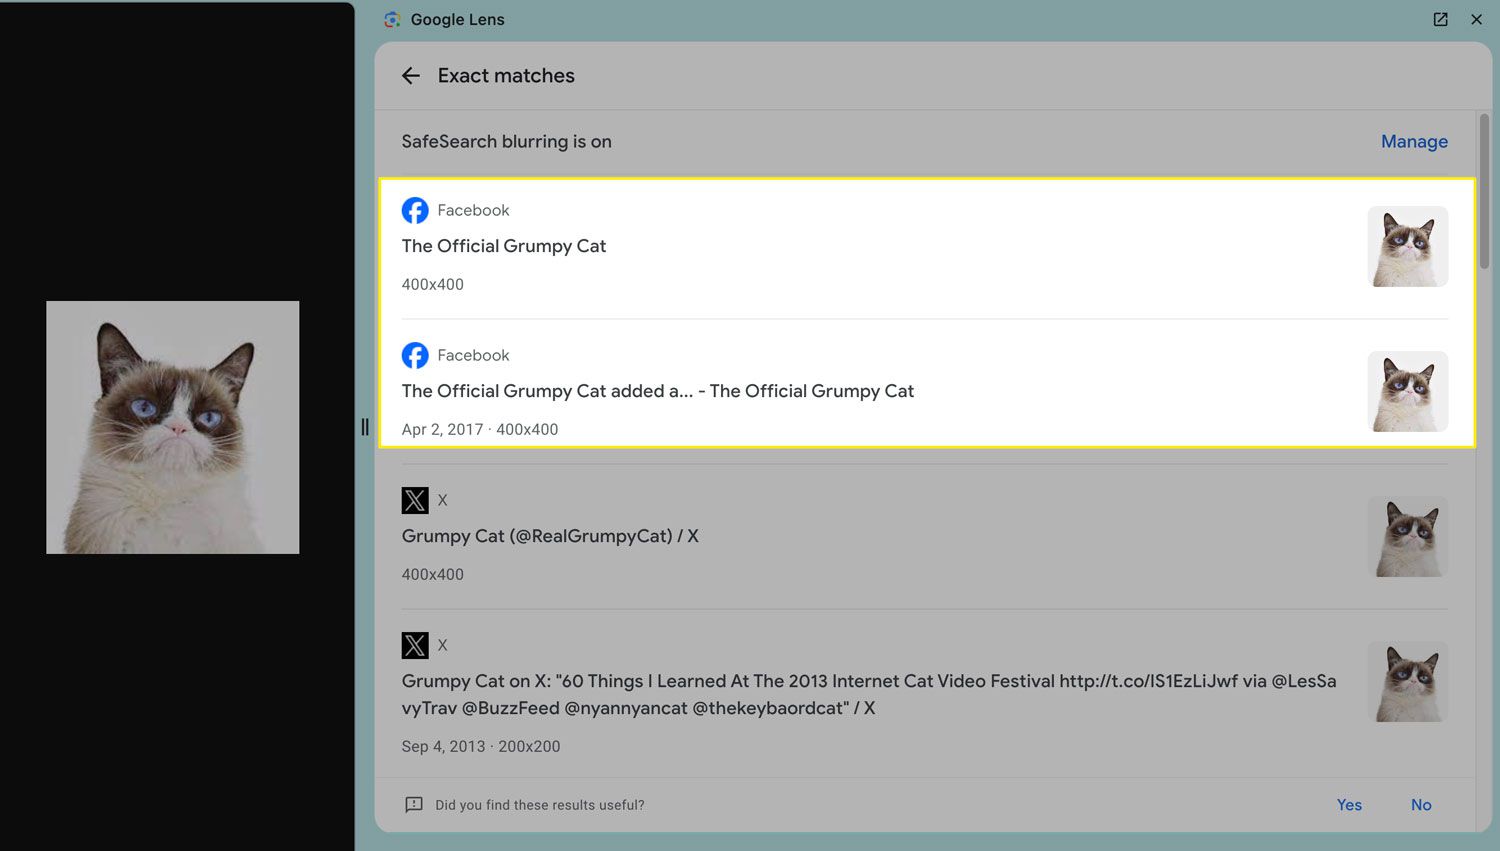Click 'Apr 2, 2017 · 400x400' text
The image size is (1500, 851).
coord(480,429)
